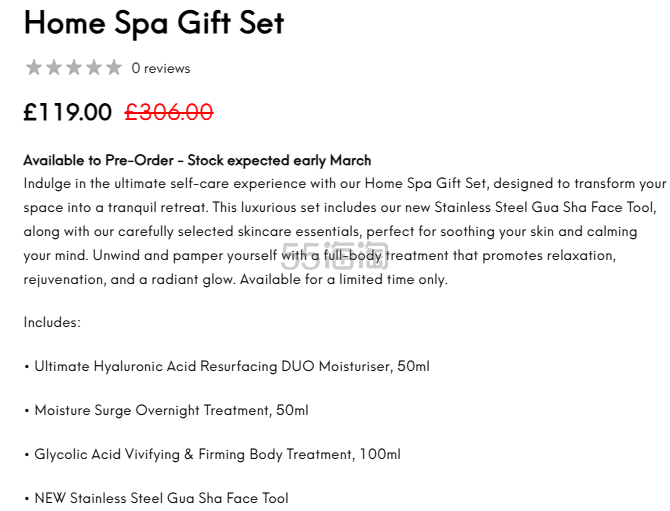
Task: Click the crossed-out £306.00 price
Action: (169, 112)
